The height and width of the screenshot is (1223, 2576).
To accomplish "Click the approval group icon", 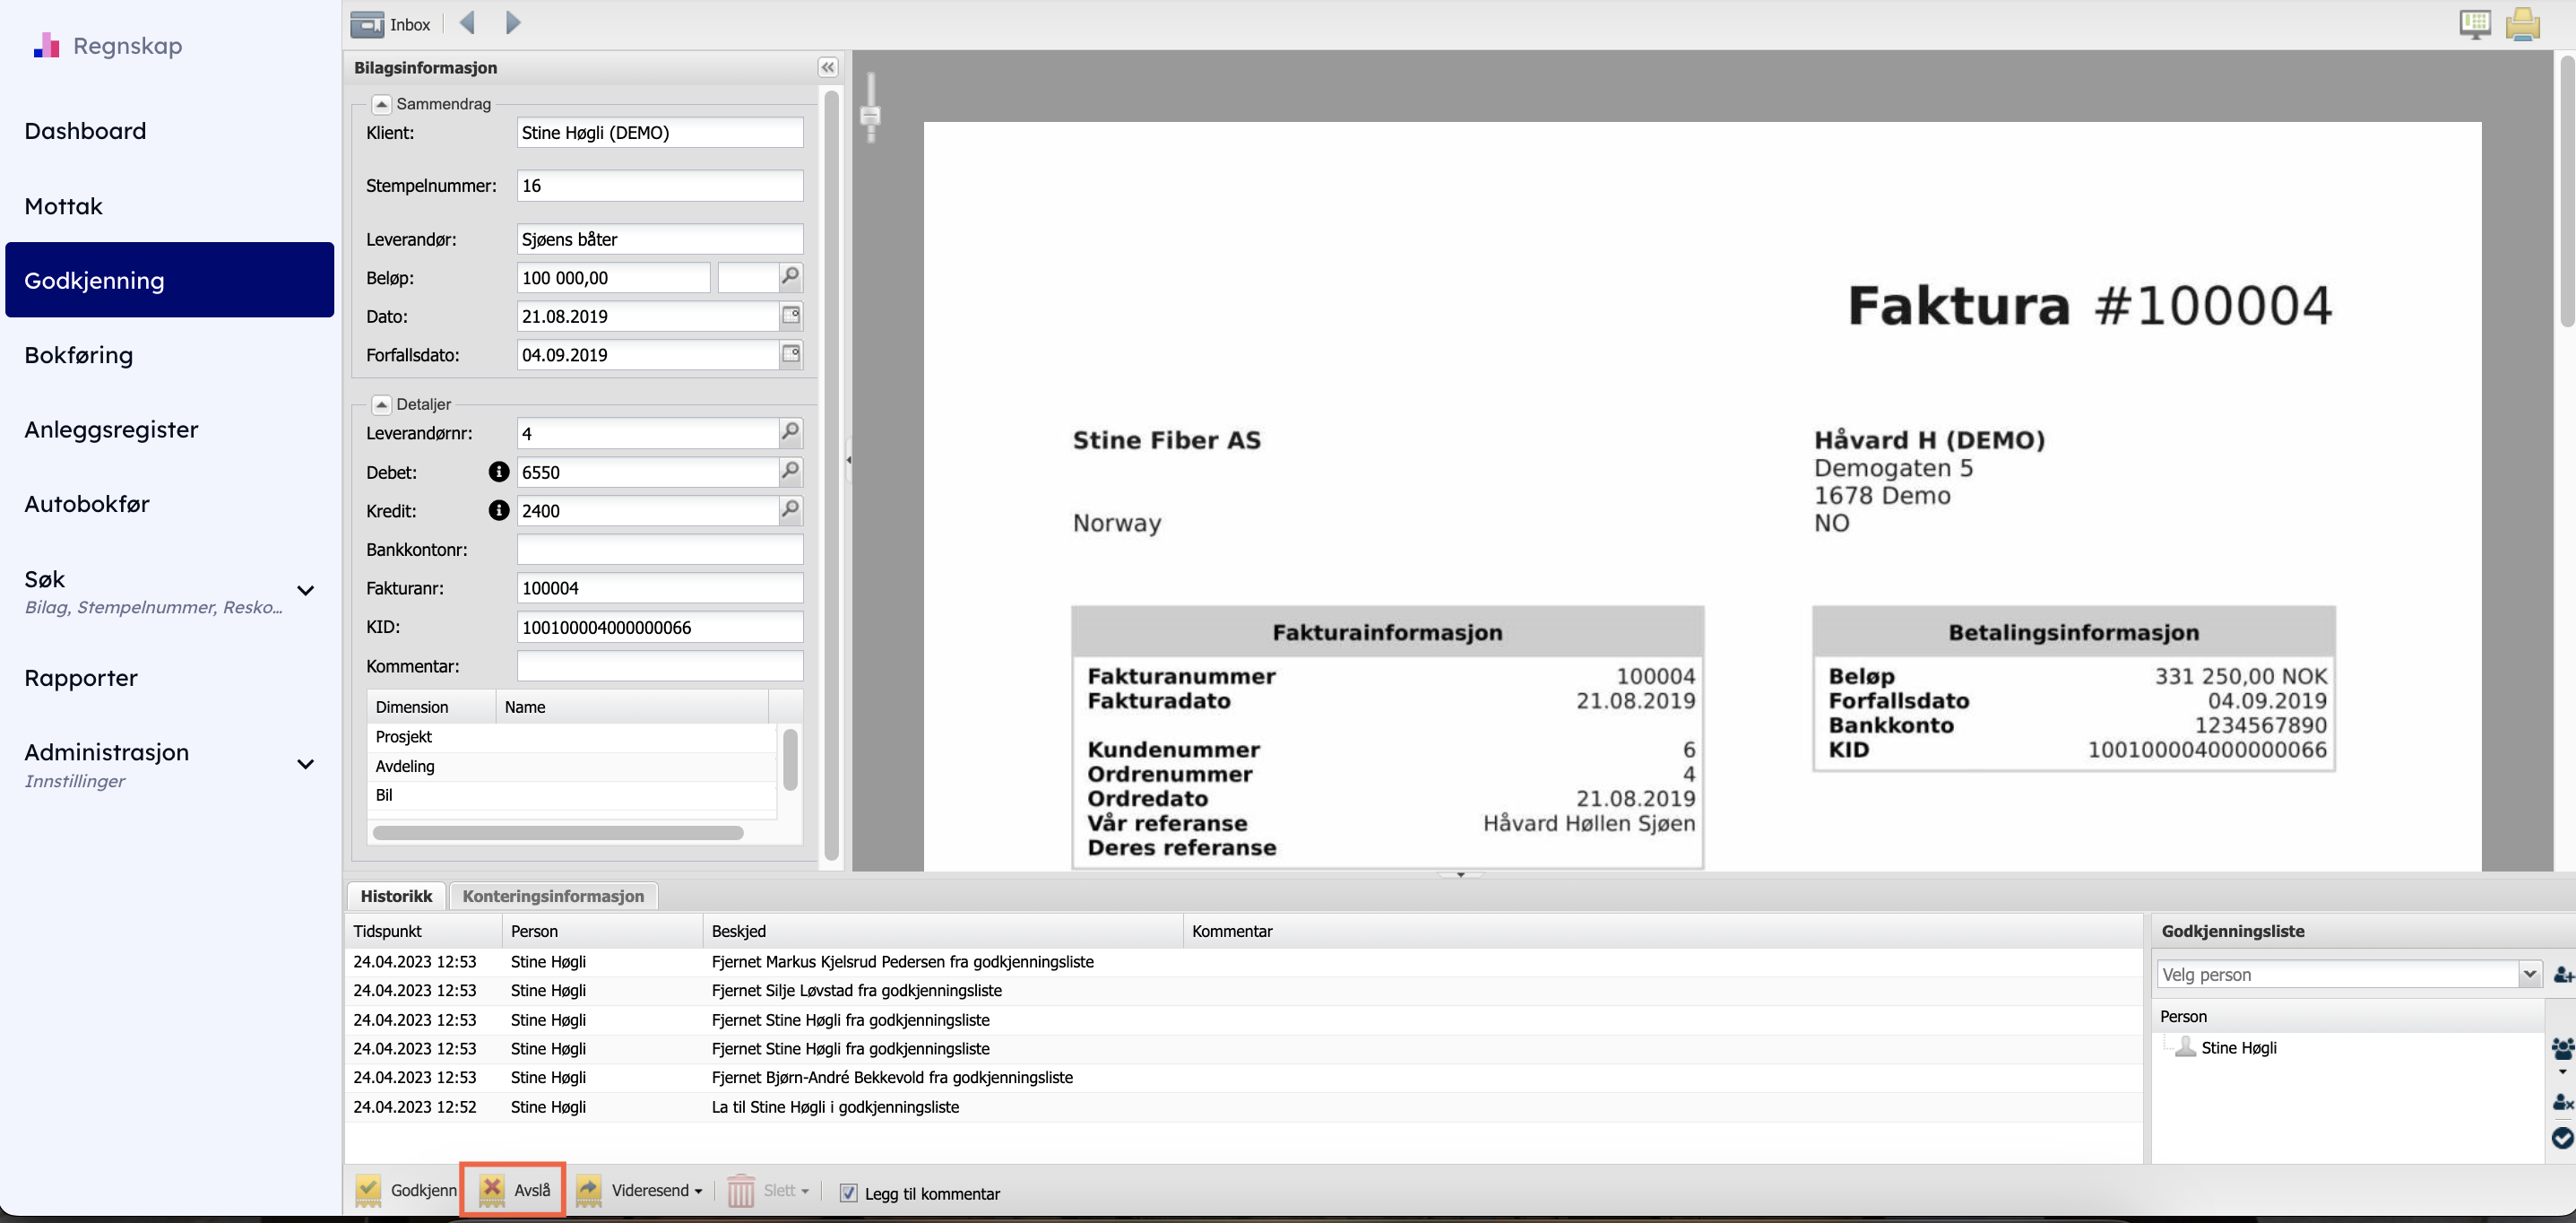I will pos(2562,1049).
